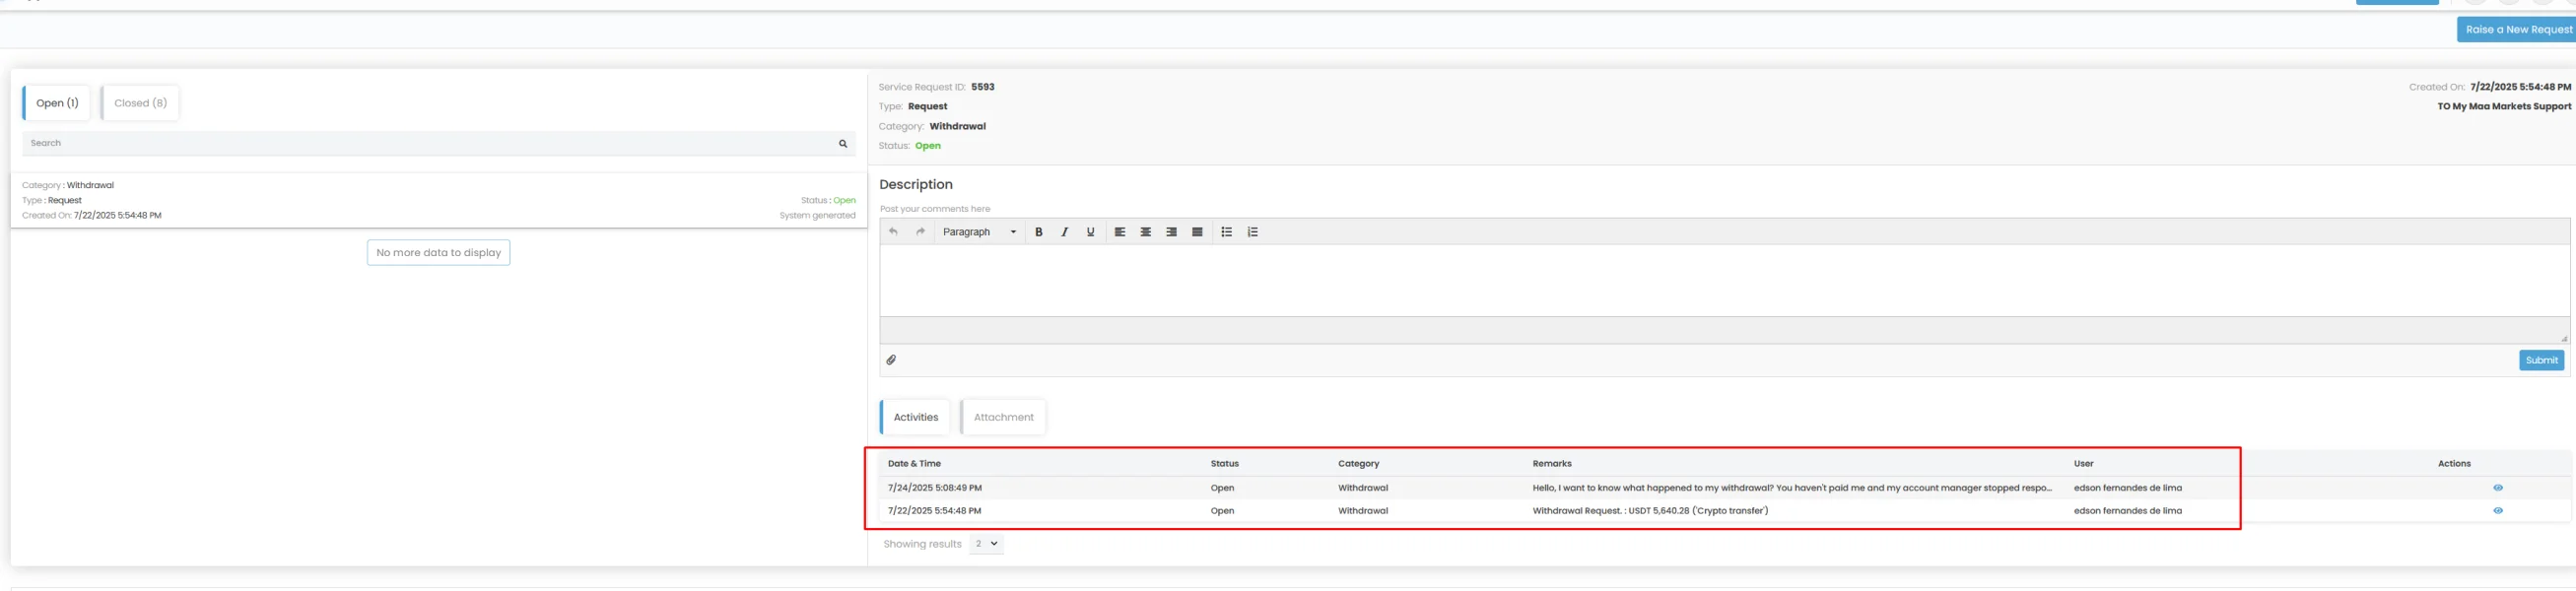Undo the last edit in comment editor
The width and height of the screenshot is (2576, 591).
[x=893, y=232]
